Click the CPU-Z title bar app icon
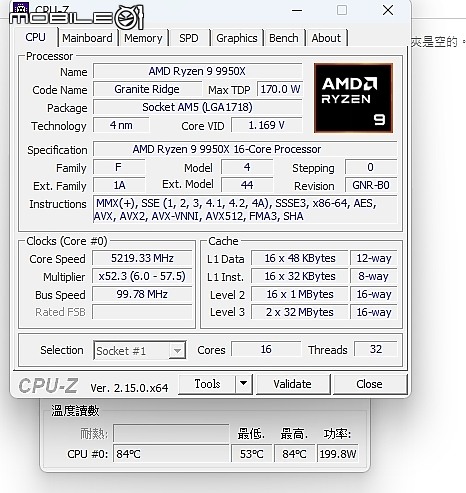This screenshot has height=493, width=466. 21,9
